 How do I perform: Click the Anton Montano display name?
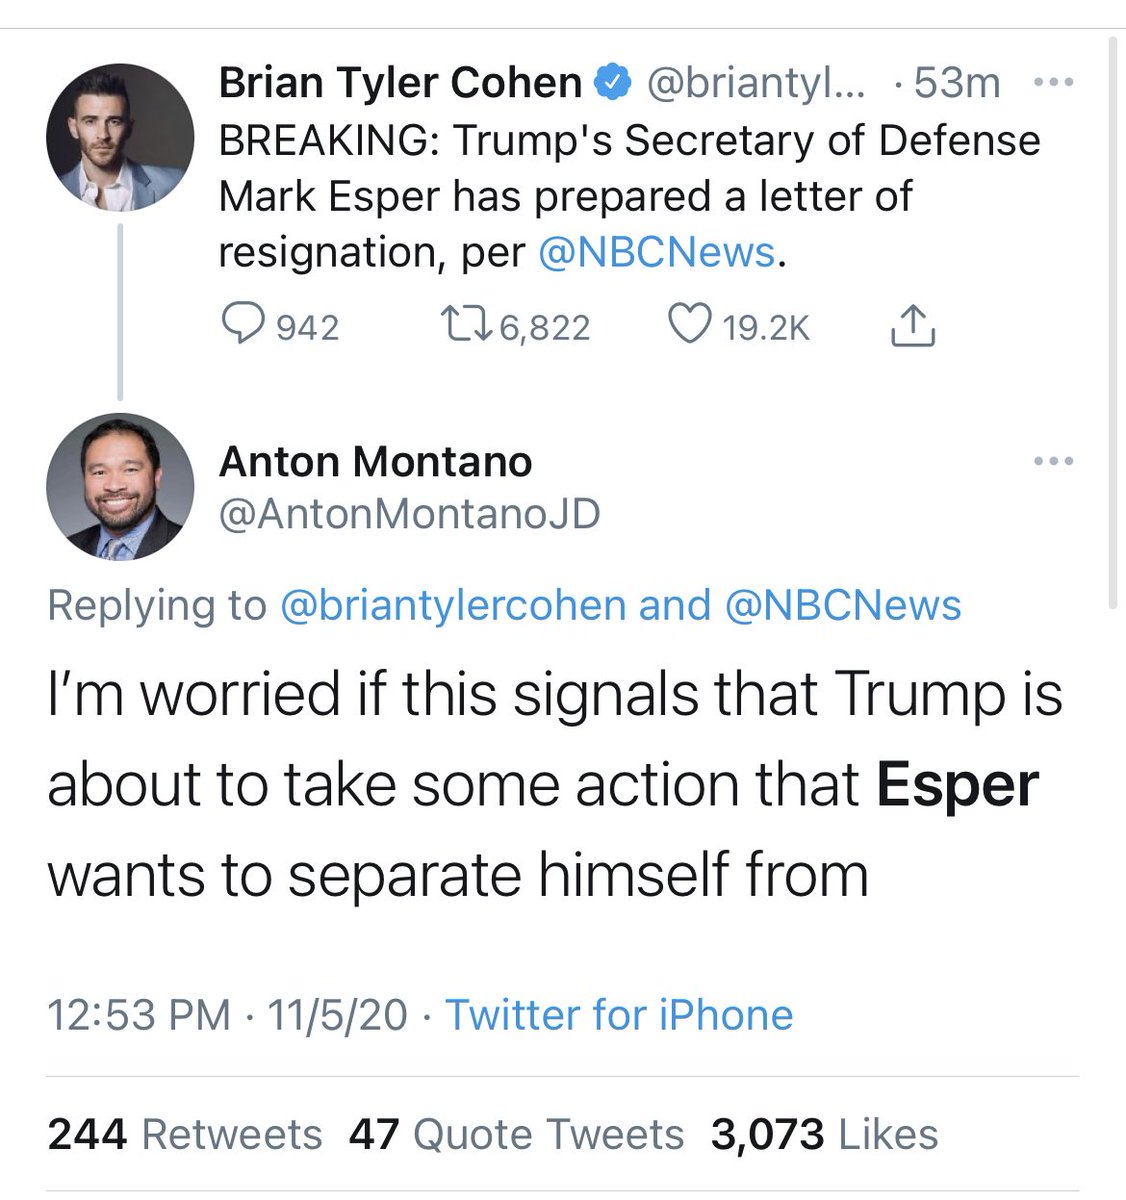point(375,462)
